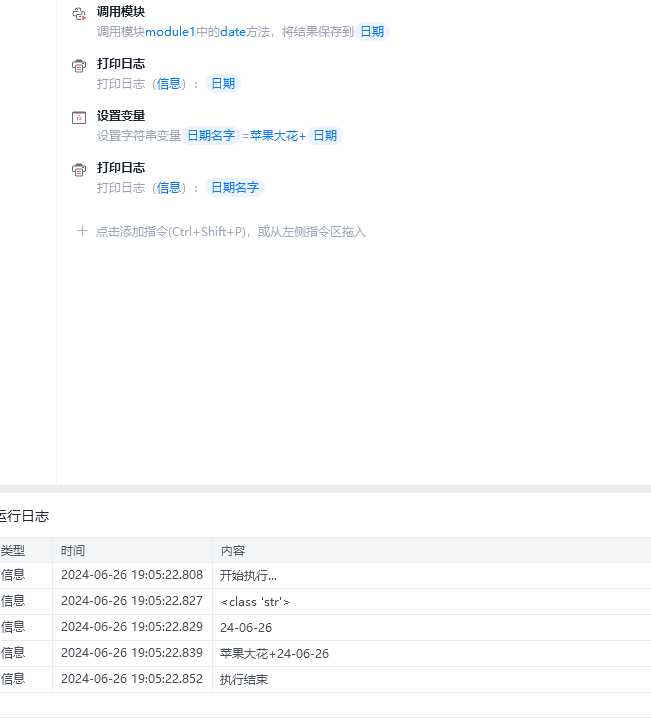Select the log row with <class 'str'>
This screenshot has height=724, width=651.
coord(255,602)
